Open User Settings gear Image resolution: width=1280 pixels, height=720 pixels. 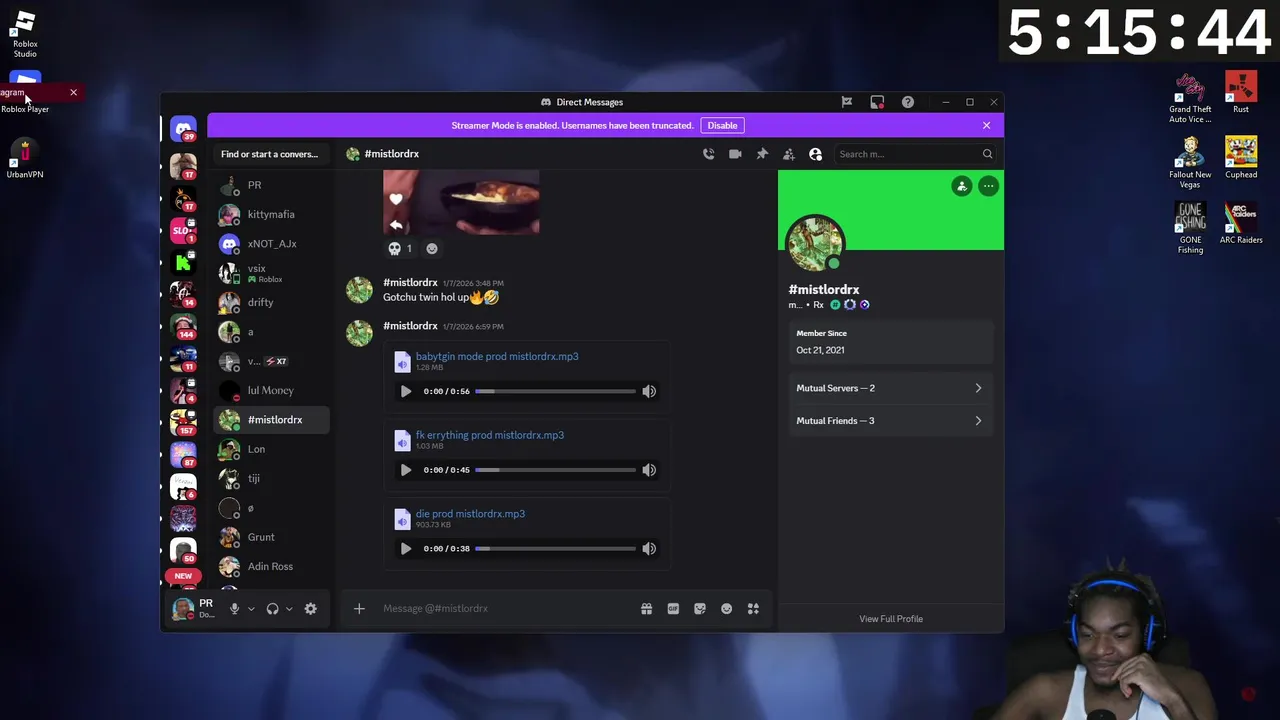tap(310, 608)
